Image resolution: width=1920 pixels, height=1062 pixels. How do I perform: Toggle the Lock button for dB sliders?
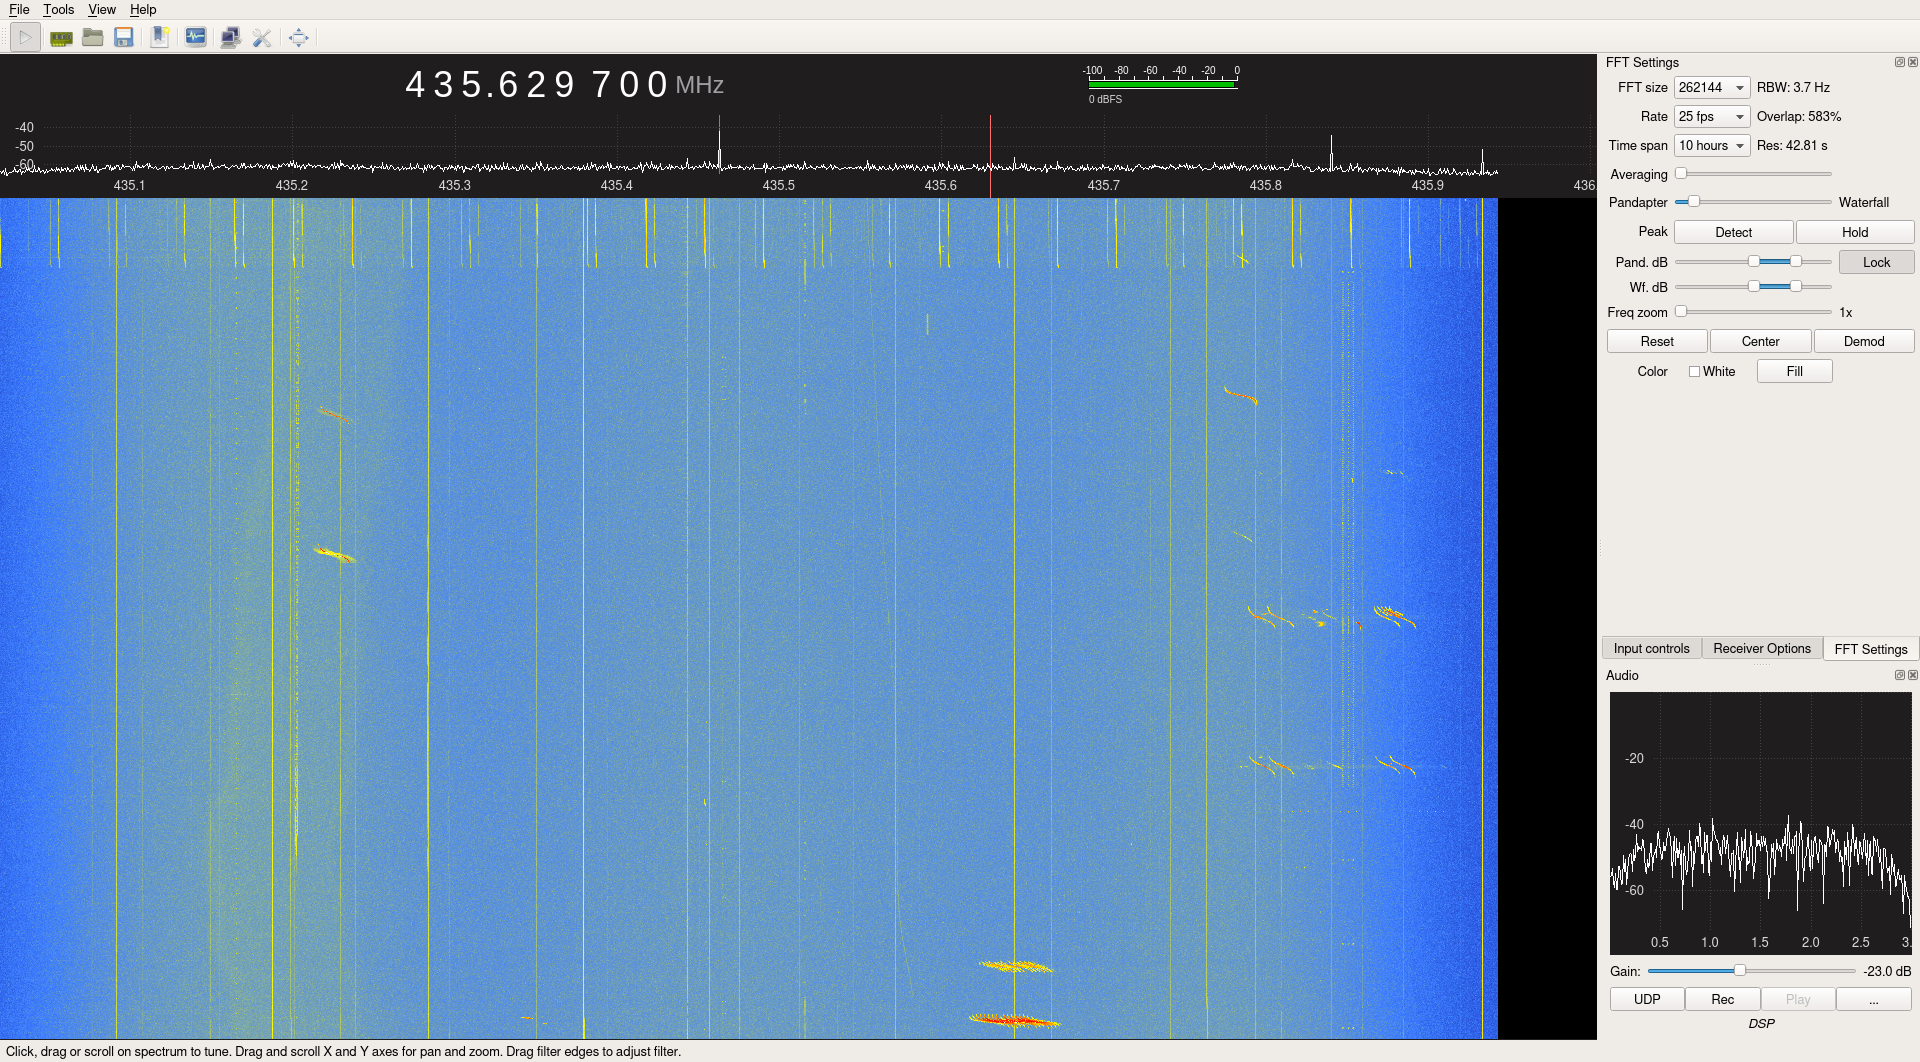pos(1877,262)
